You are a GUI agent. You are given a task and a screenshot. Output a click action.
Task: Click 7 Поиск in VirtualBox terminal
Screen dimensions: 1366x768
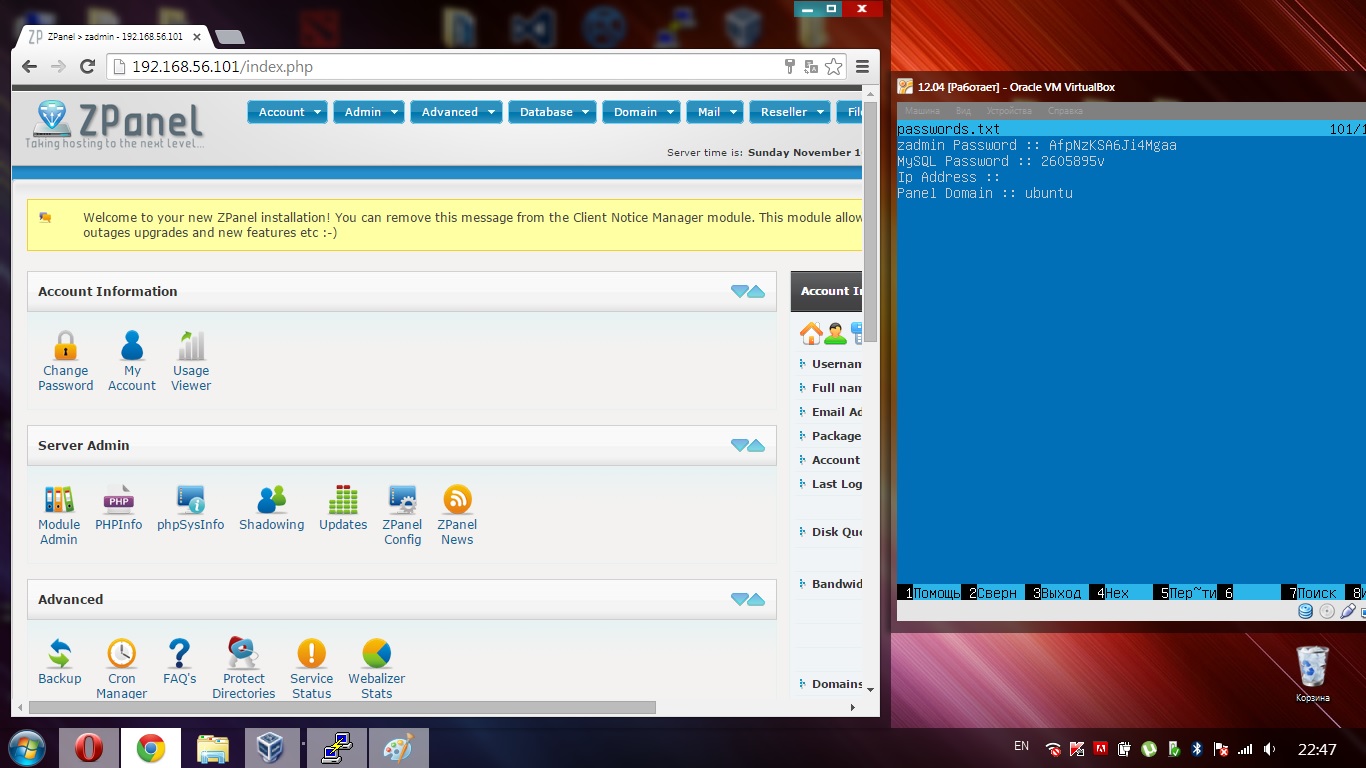(x=1313, y=593)
